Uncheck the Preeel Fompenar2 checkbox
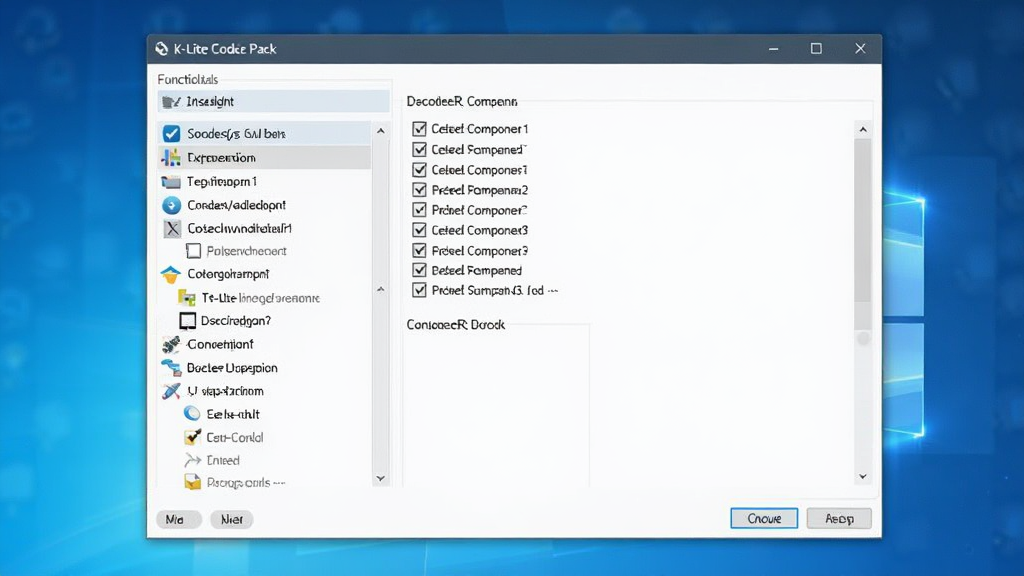1024x576 pixels. (x=419, y=190)
